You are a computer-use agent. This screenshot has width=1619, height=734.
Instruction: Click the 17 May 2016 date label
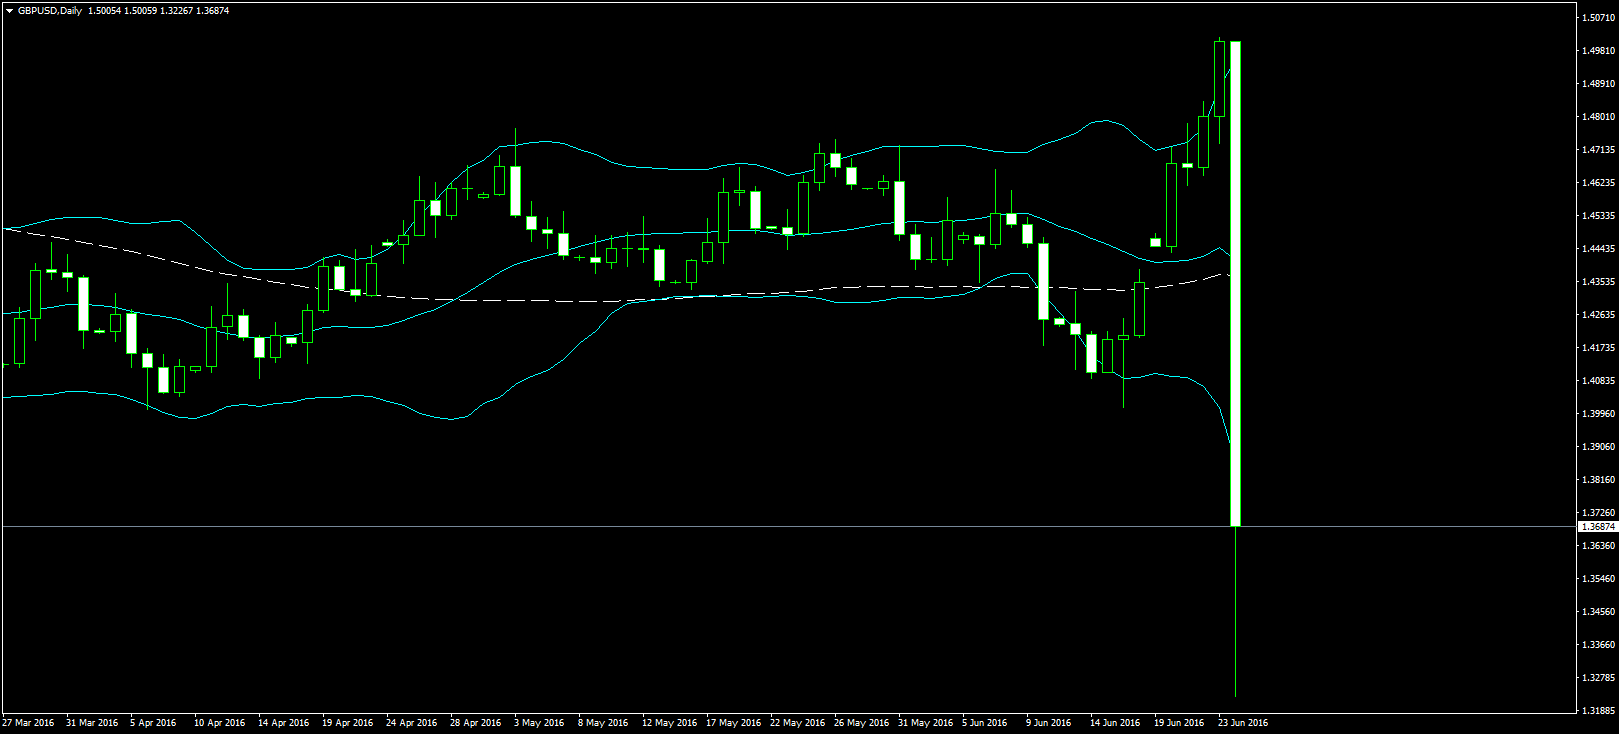(733, 723)
